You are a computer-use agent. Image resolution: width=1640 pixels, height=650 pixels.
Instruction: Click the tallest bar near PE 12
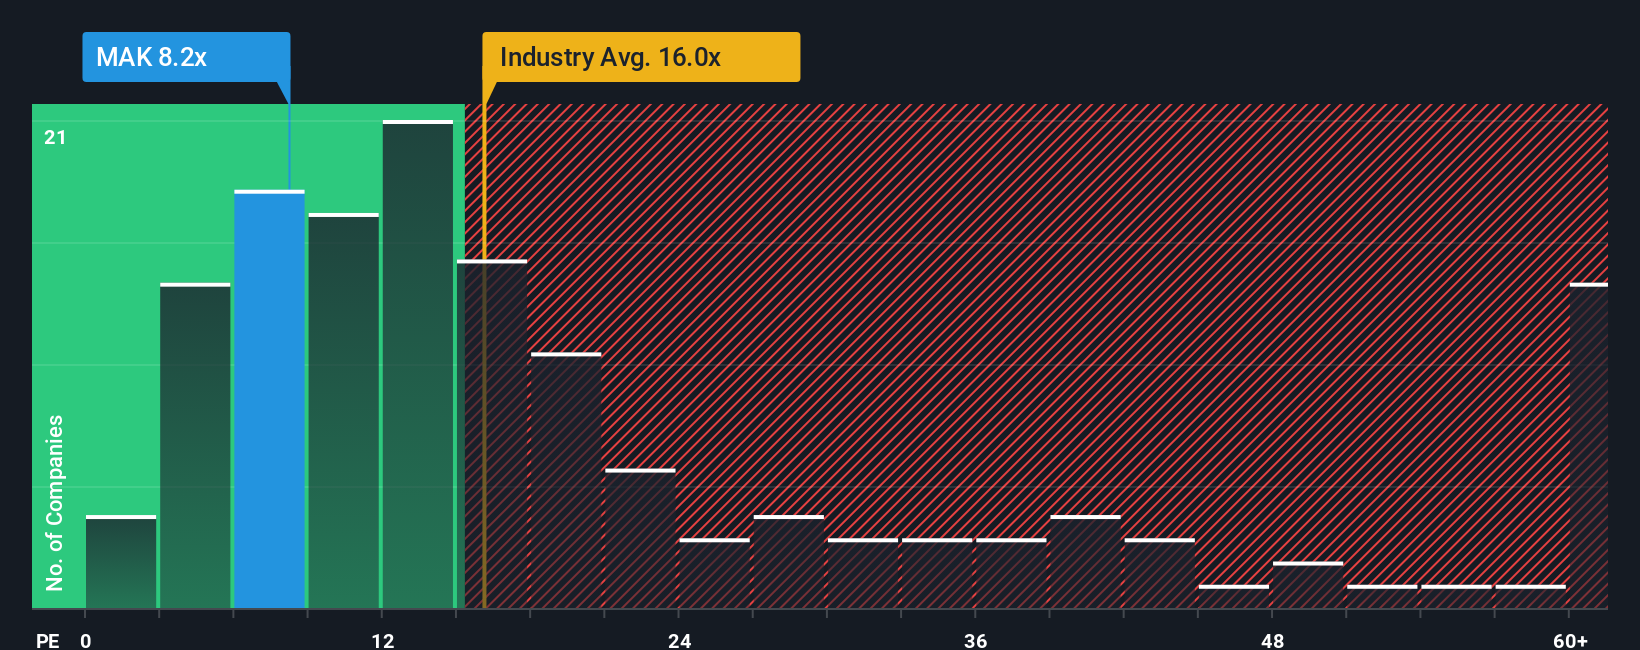pyautogui.click(x=418, y=364)
